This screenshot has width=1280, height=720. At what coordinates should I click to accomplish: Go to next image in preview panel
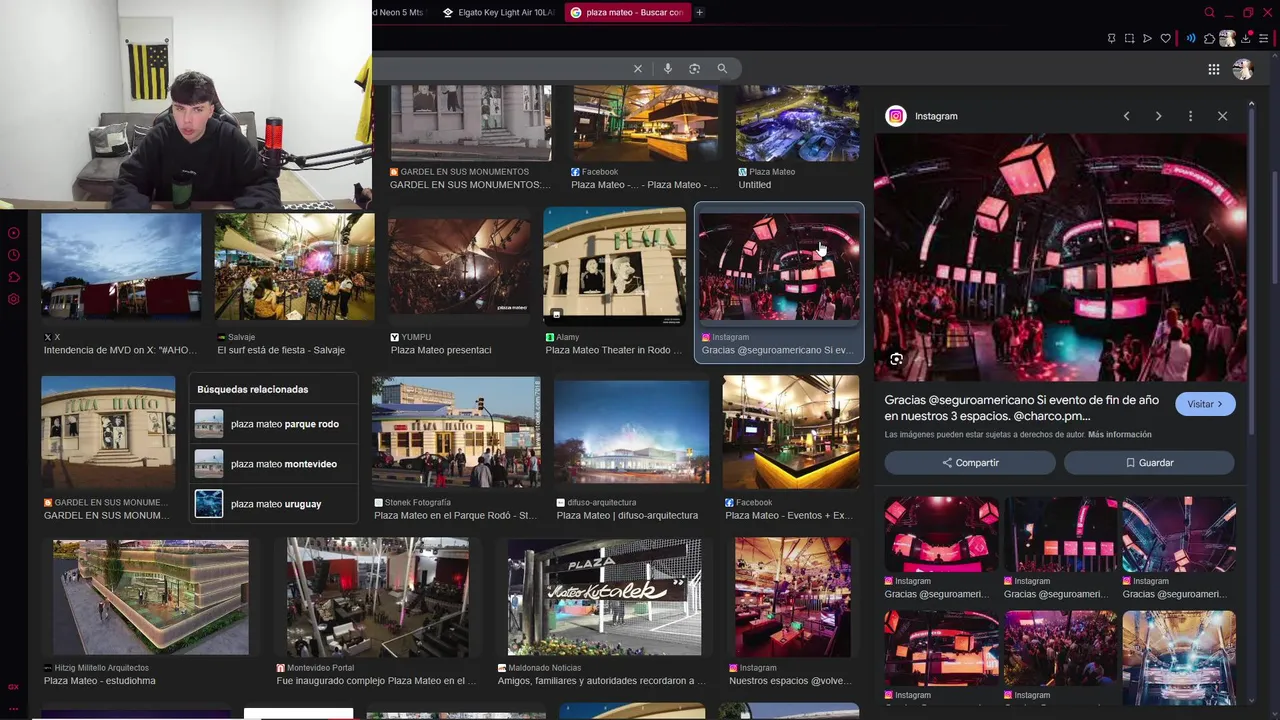pos(1158,116)
